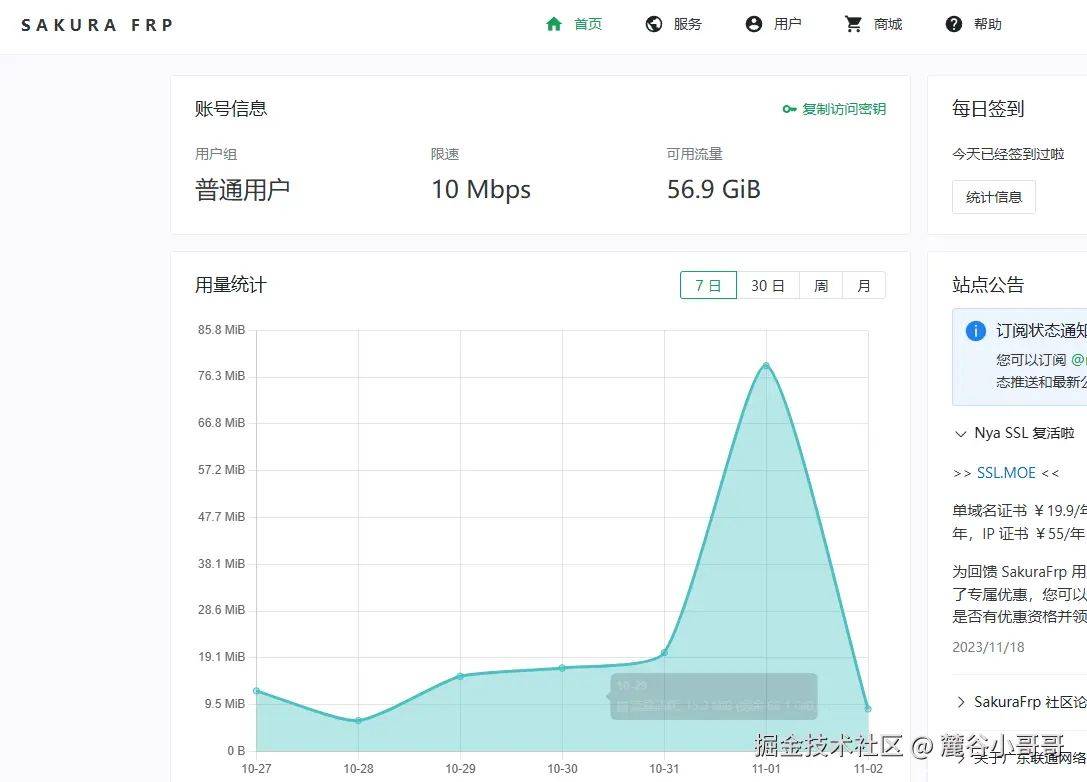The height and width of the screenshot is (782, 1087).
Task: Switch to the 月 view tab
Action: click(x=864, y=285)
